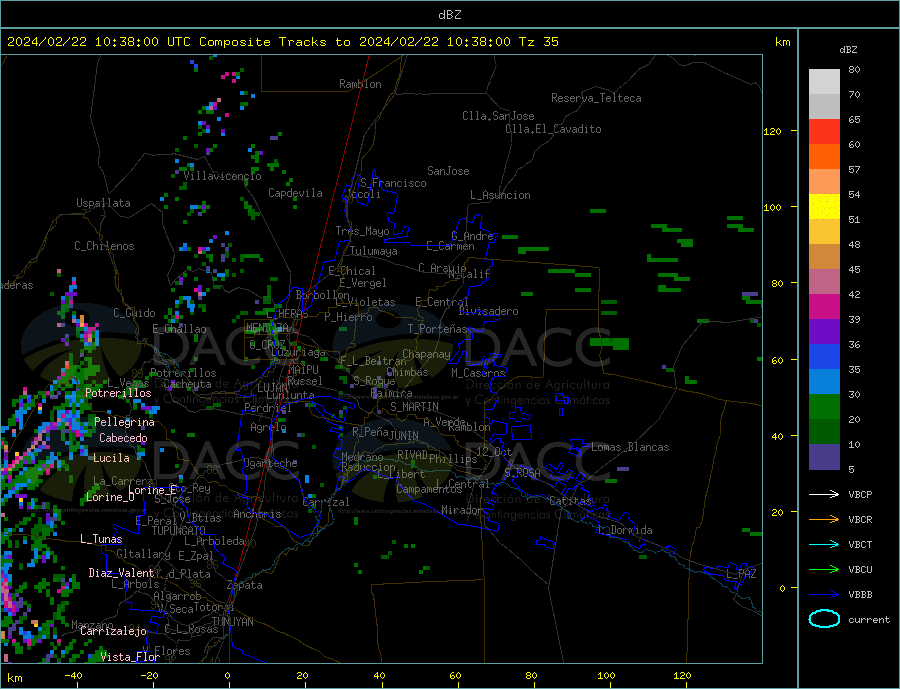This screenshot has height=689, width=900.
Task: Click the cyan VBCT arrow in legend
Action: point(824,544)
